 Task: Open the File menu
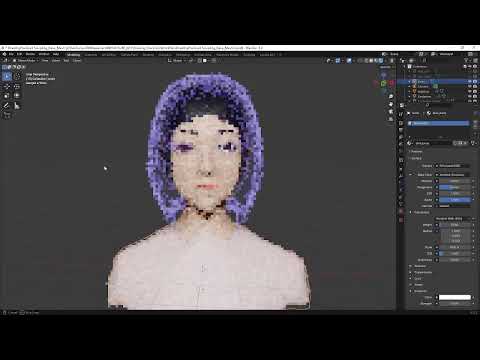tap(11, 54)
